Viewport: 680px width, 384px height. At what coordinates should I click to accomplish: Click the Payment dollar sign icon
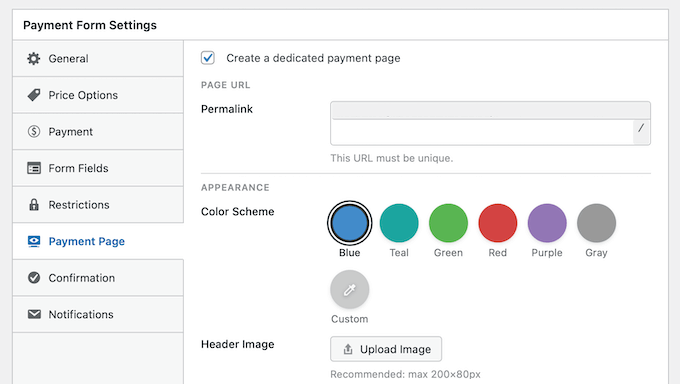34,131
